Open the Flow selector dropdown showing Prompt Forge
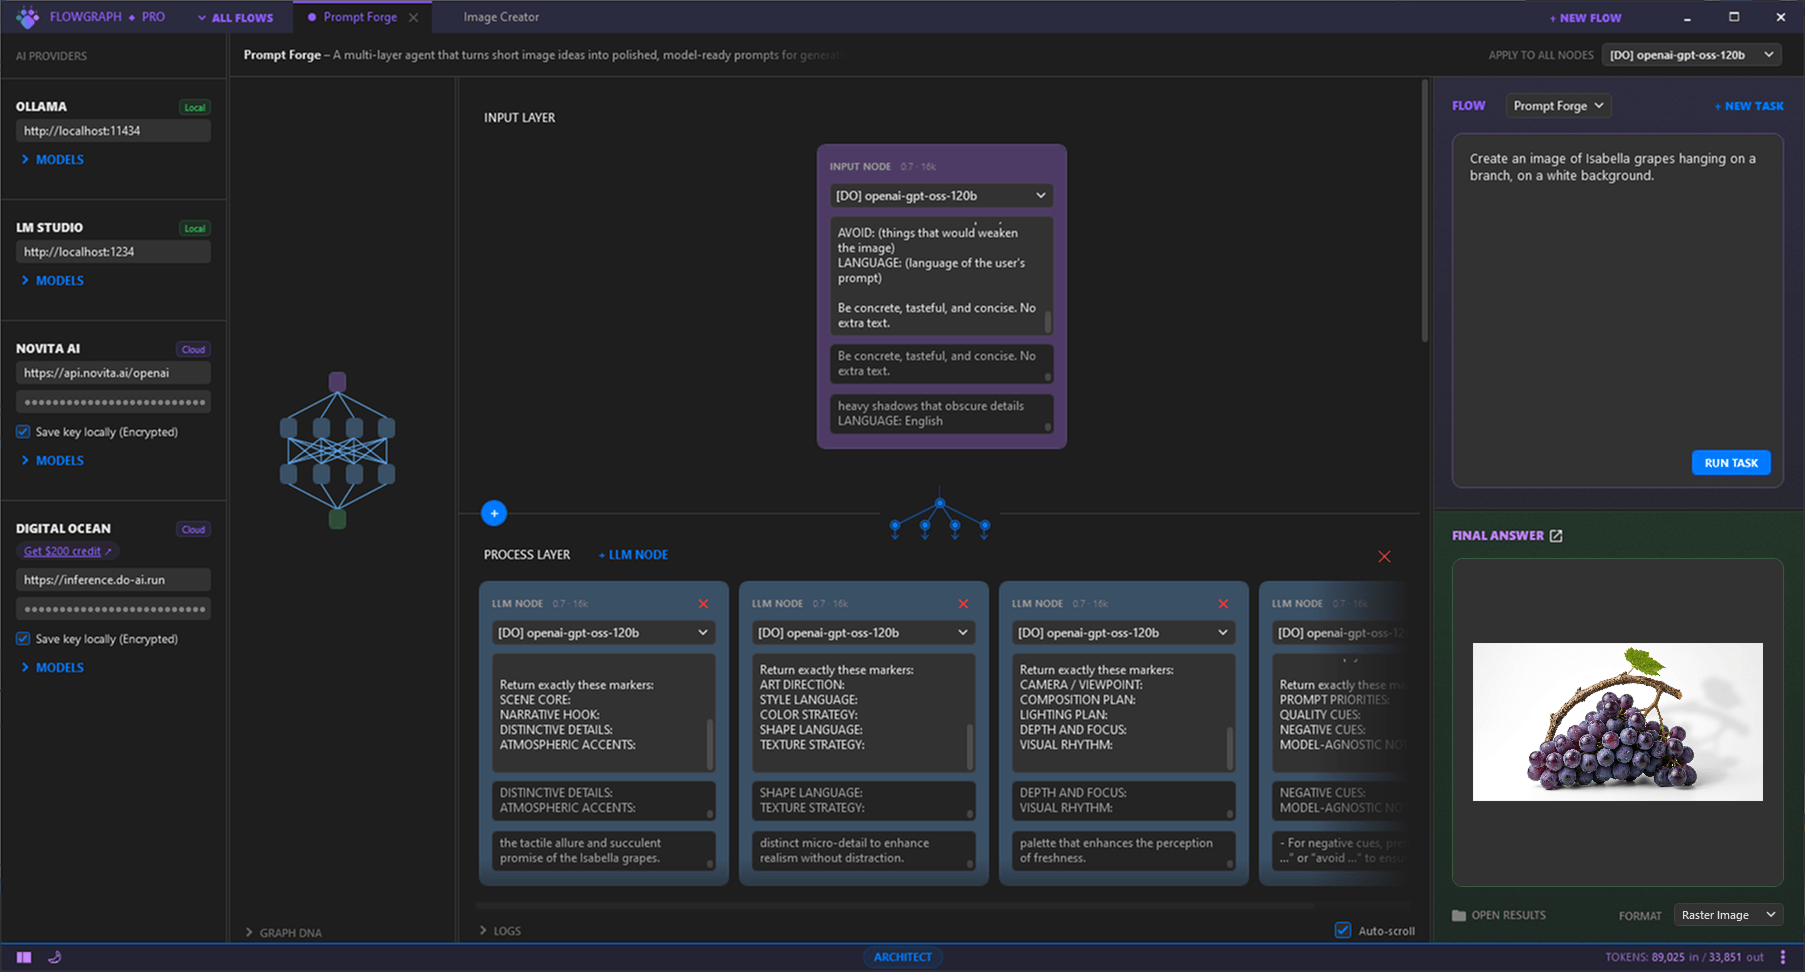Image resolution: width=1805 pixels, height=972 pixels. (x=1558, y=106)
